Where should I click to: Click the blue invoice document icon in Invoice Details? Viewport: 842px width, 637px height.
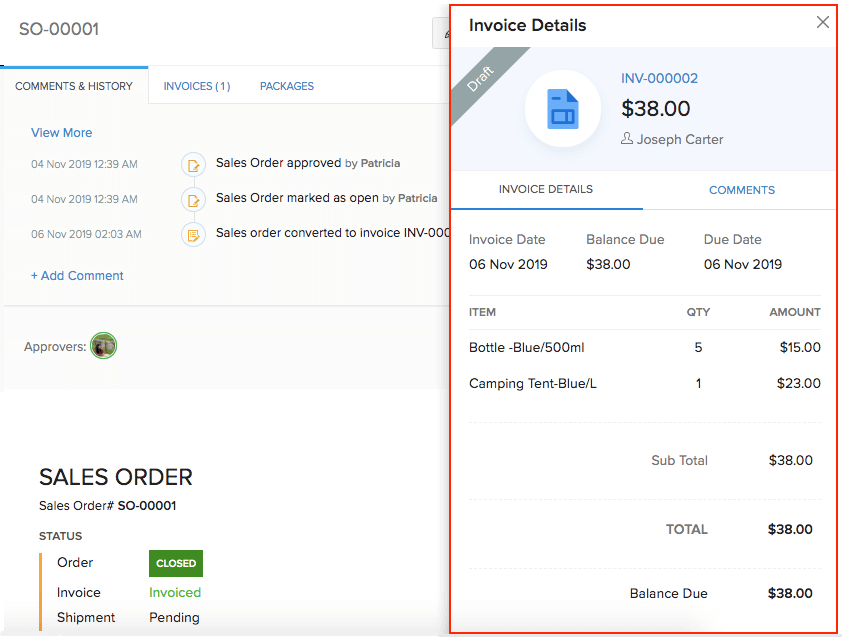point(564,108)
